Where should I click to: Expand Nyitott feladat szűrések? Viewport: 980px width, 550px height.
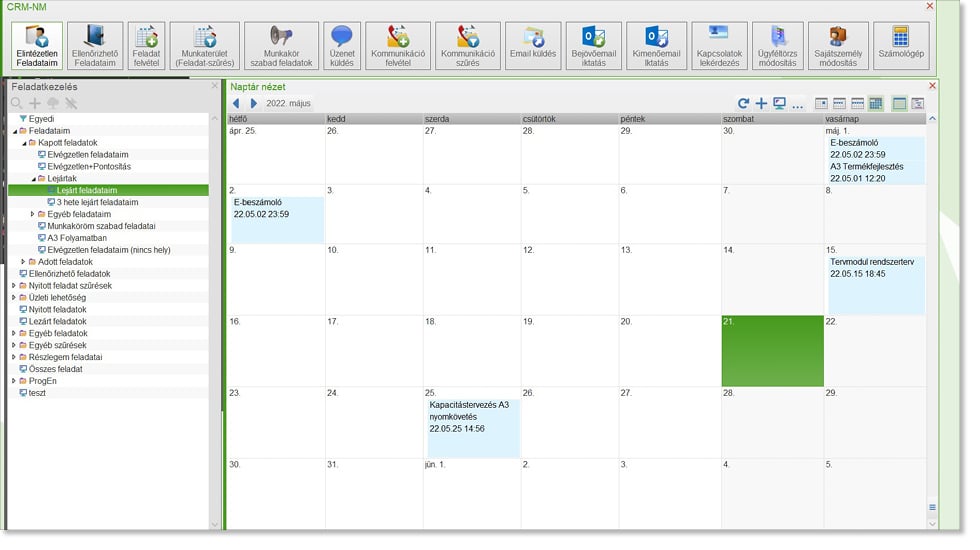tap(14, 286)
